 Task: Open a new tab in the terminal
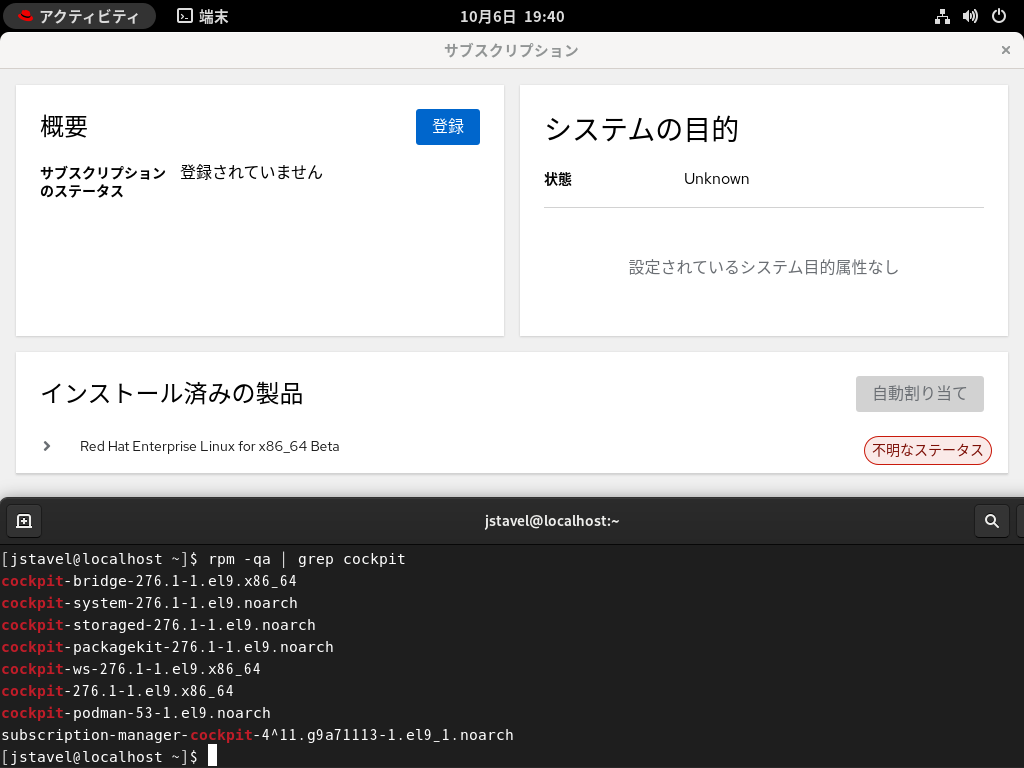(24, 521)
